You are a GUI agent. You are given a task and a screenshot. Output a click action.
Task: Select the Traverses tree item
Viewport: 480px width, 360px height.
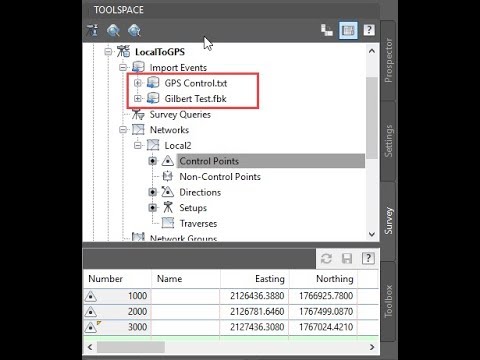click(198, 223)
